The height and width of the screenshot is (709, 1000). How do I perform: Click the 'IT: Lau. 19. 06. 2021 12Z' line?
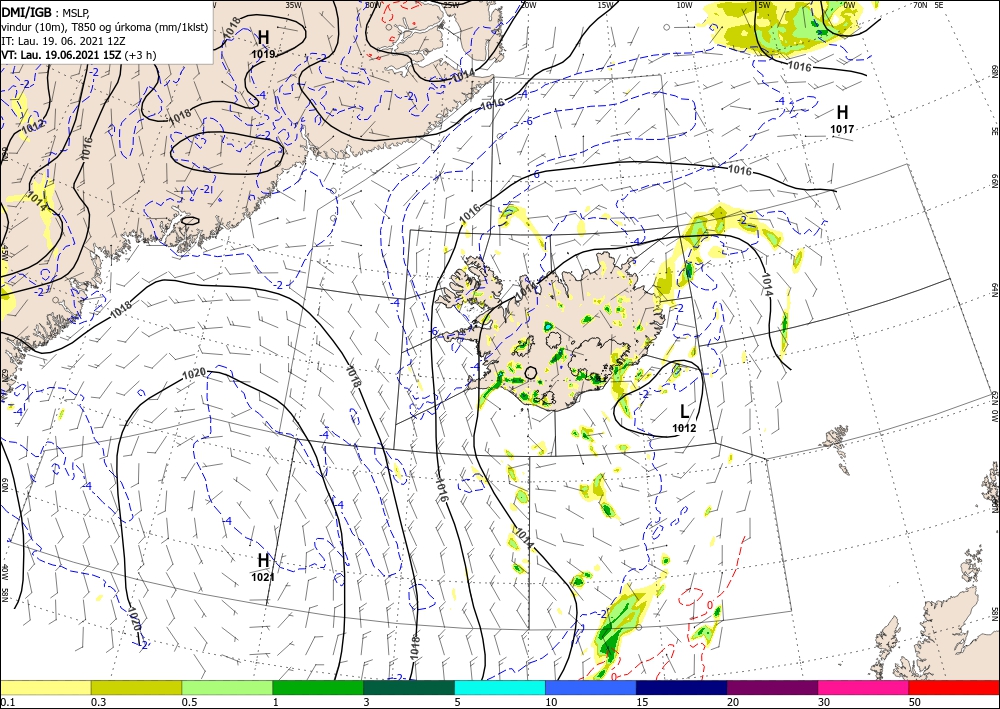point(64,41)
